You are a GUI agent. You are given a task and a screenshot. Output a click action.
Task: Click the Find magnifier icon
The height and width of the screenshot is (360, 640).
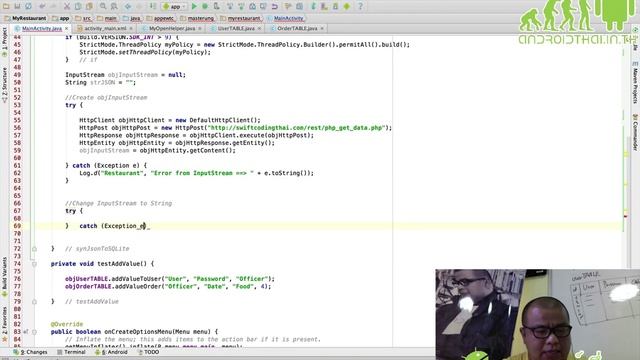click(103, 6)
